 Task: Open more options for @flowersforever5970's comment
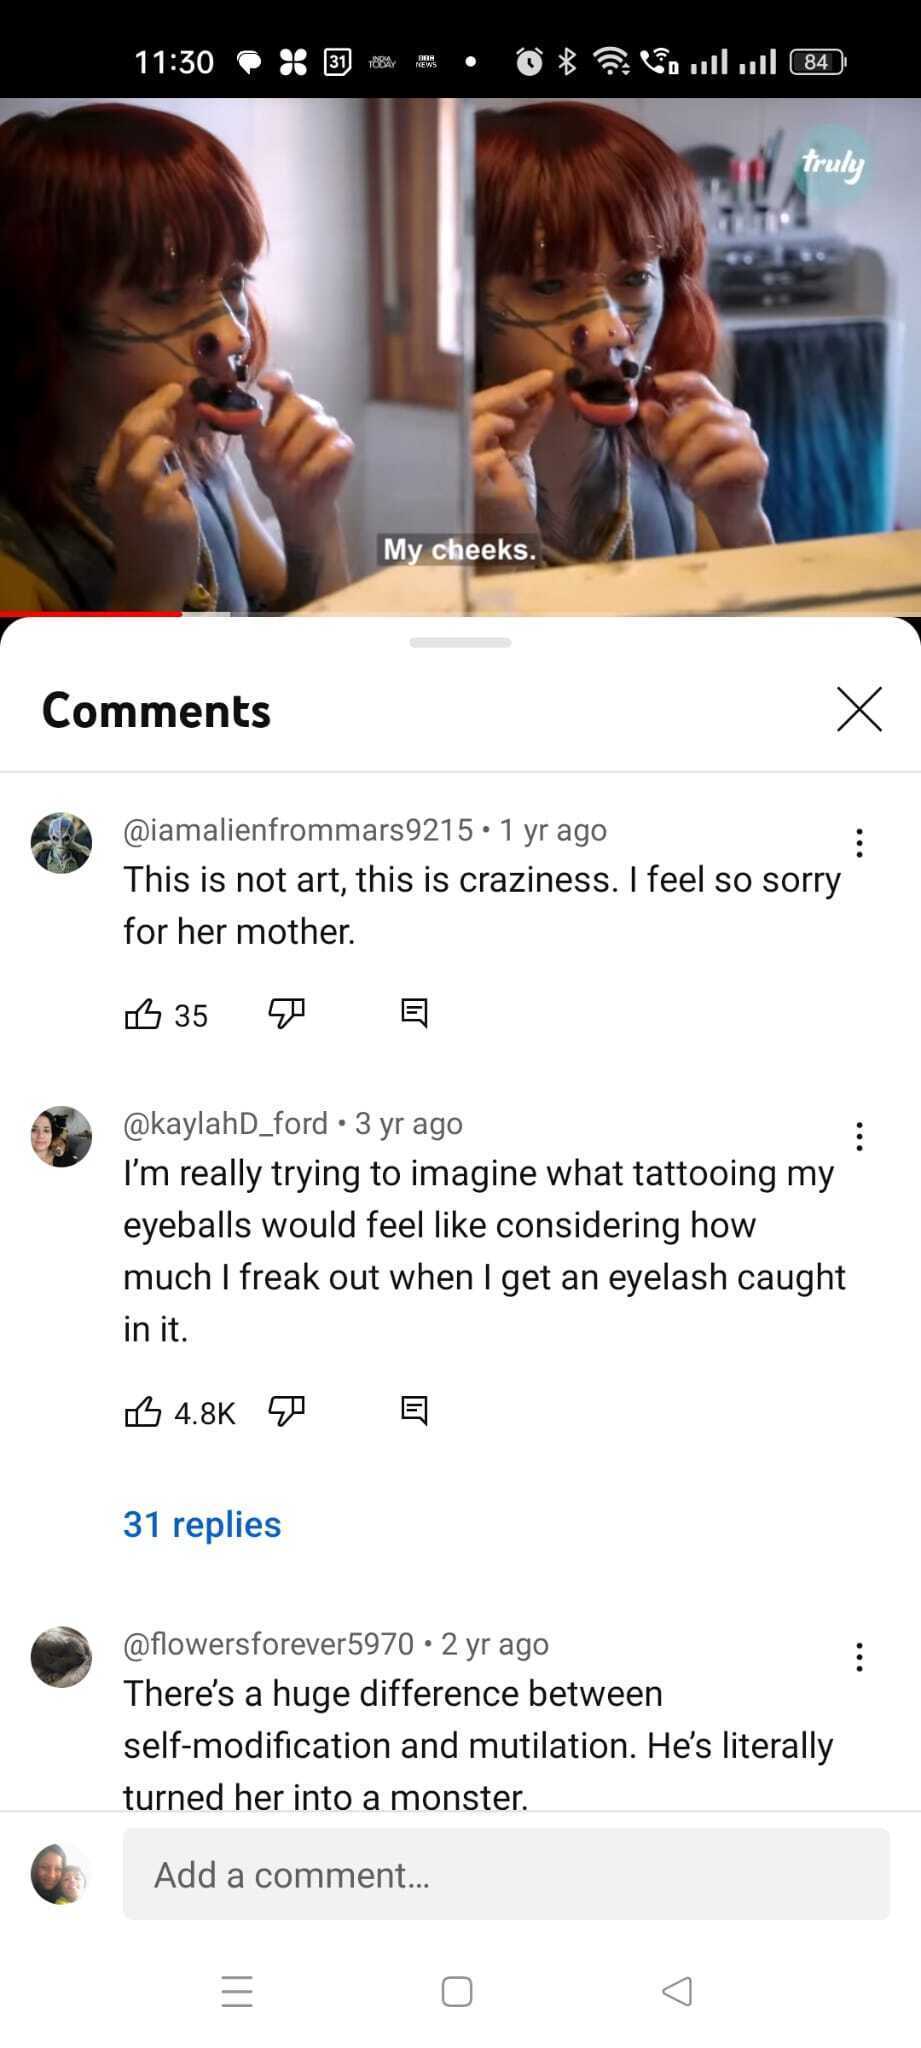click(x=859, y=1657)
